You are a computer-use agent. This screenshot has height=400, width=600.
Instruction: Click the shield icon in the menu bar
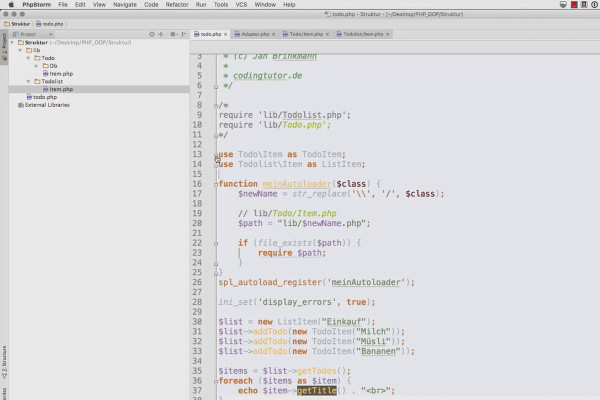pyautogui.click(x=563, y=5)
